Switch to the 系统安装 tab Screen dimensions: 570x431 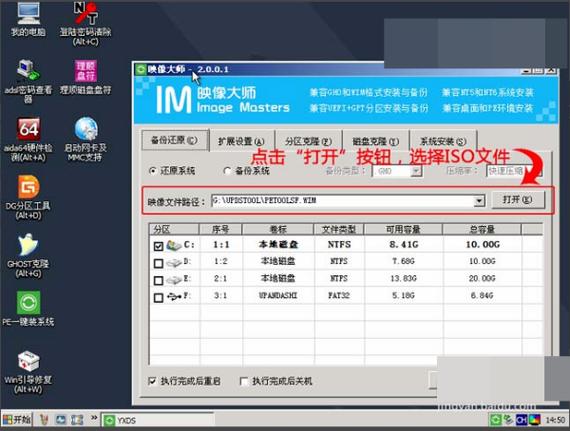tap(443, 141)
